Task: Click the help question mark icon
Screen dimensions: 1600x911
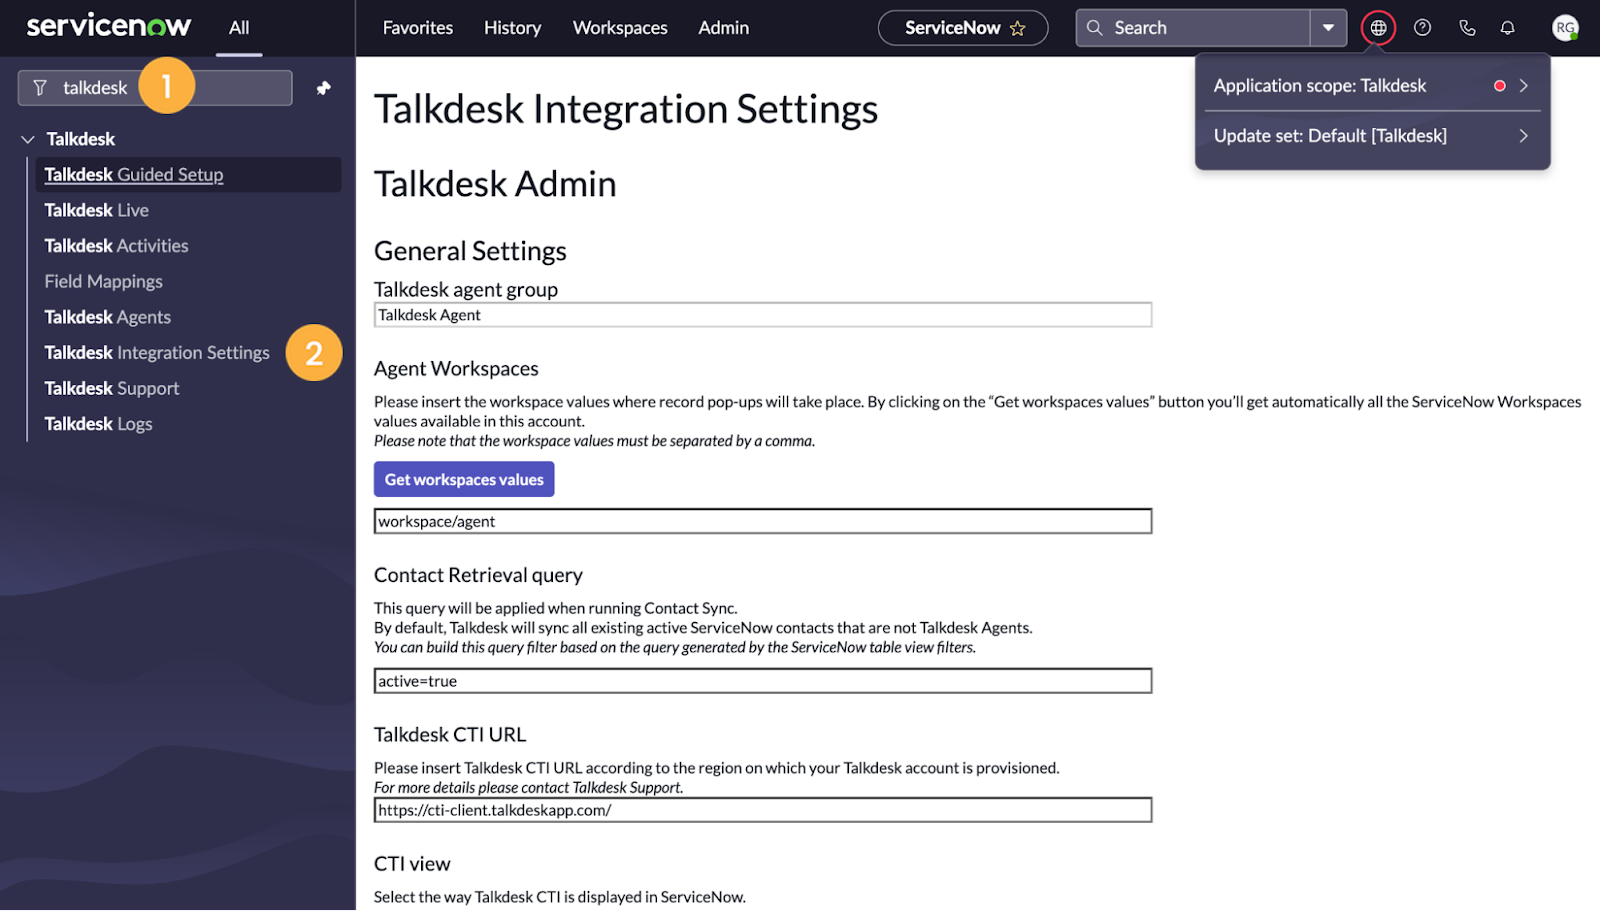Action: (1422, 27)
